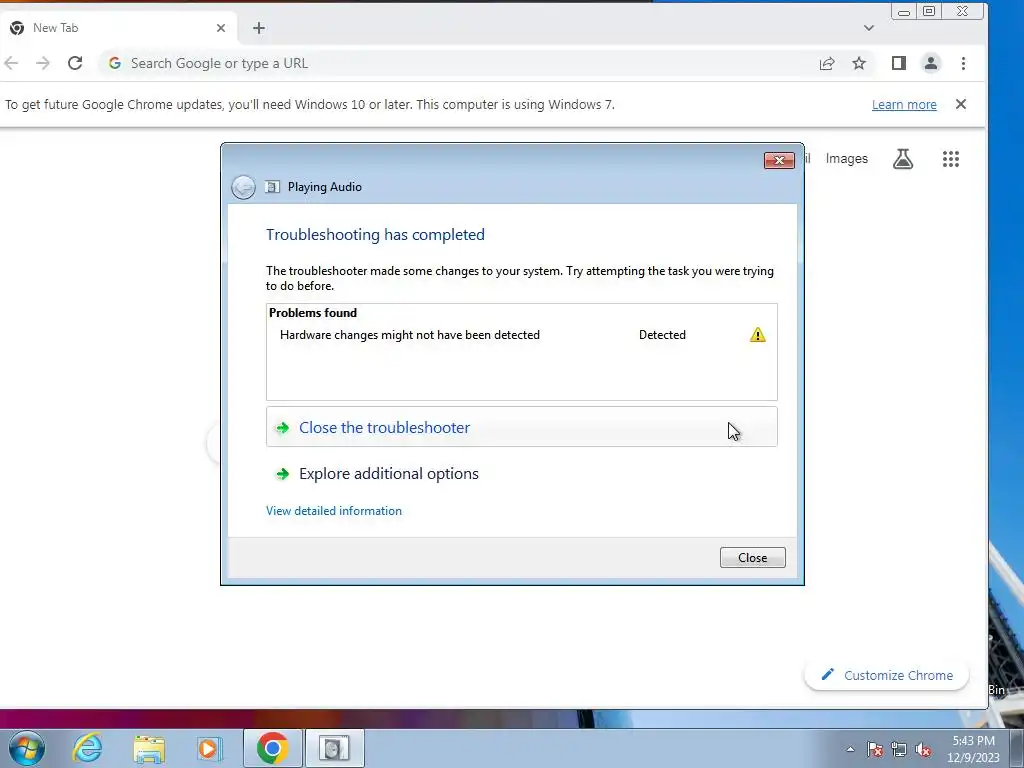Image resolution: width=1024 pixels, height=768 pixels.
Task: Dismiss the Windows 7 update notice
Action: coord(961,104)
